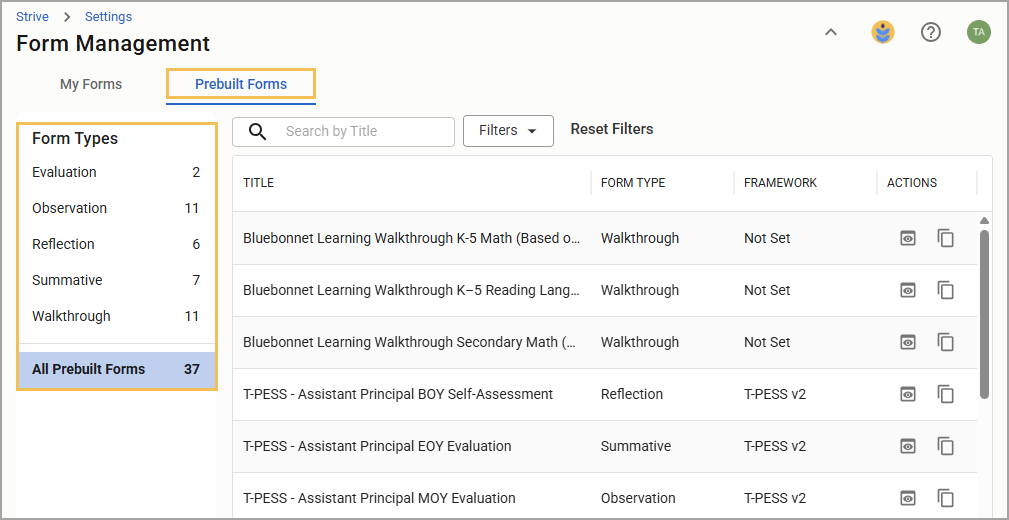Screen dimensions: 1009x520
Task: Copy the Assistant Principal BOY Self-Assessment form
Action: (945, 395)
